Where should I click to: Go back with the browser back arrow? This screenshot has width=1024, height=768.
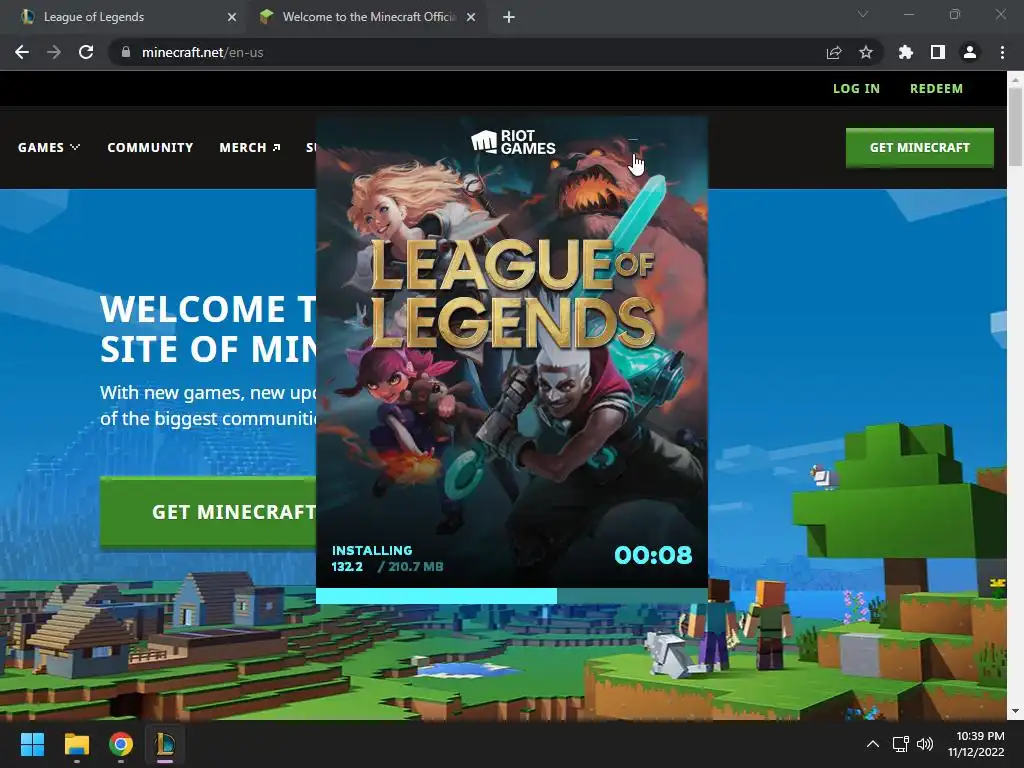(22, 52)
